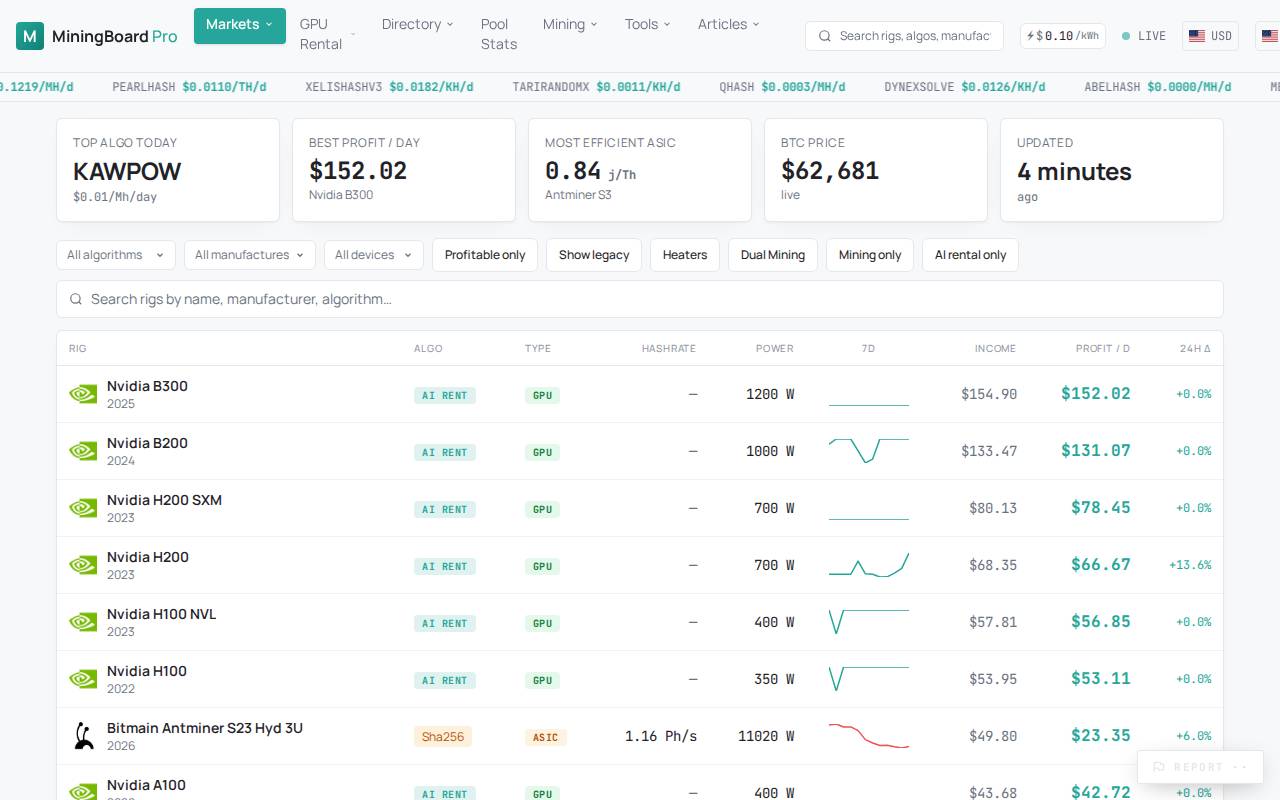Click the GPU type badge for Nvidia H200 SXM

click(542, 509)
